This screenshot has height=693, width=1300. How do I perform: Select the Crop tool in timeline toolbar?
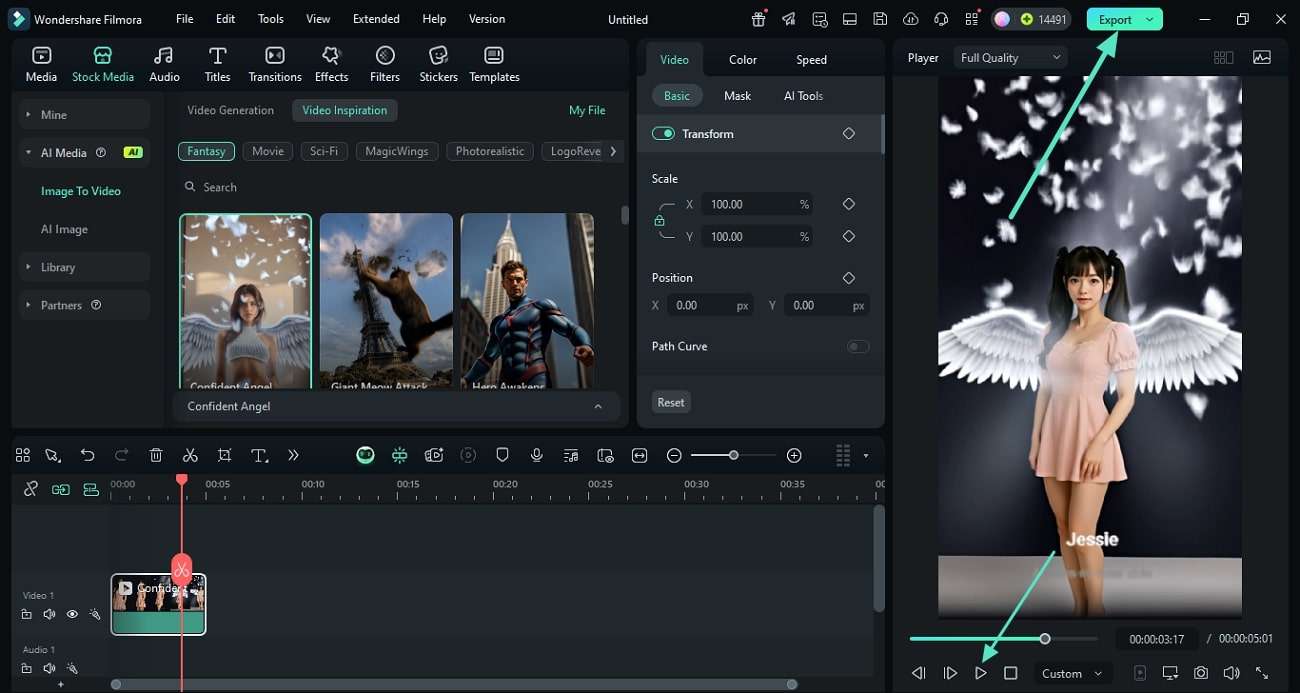click(x=224, y=455)
